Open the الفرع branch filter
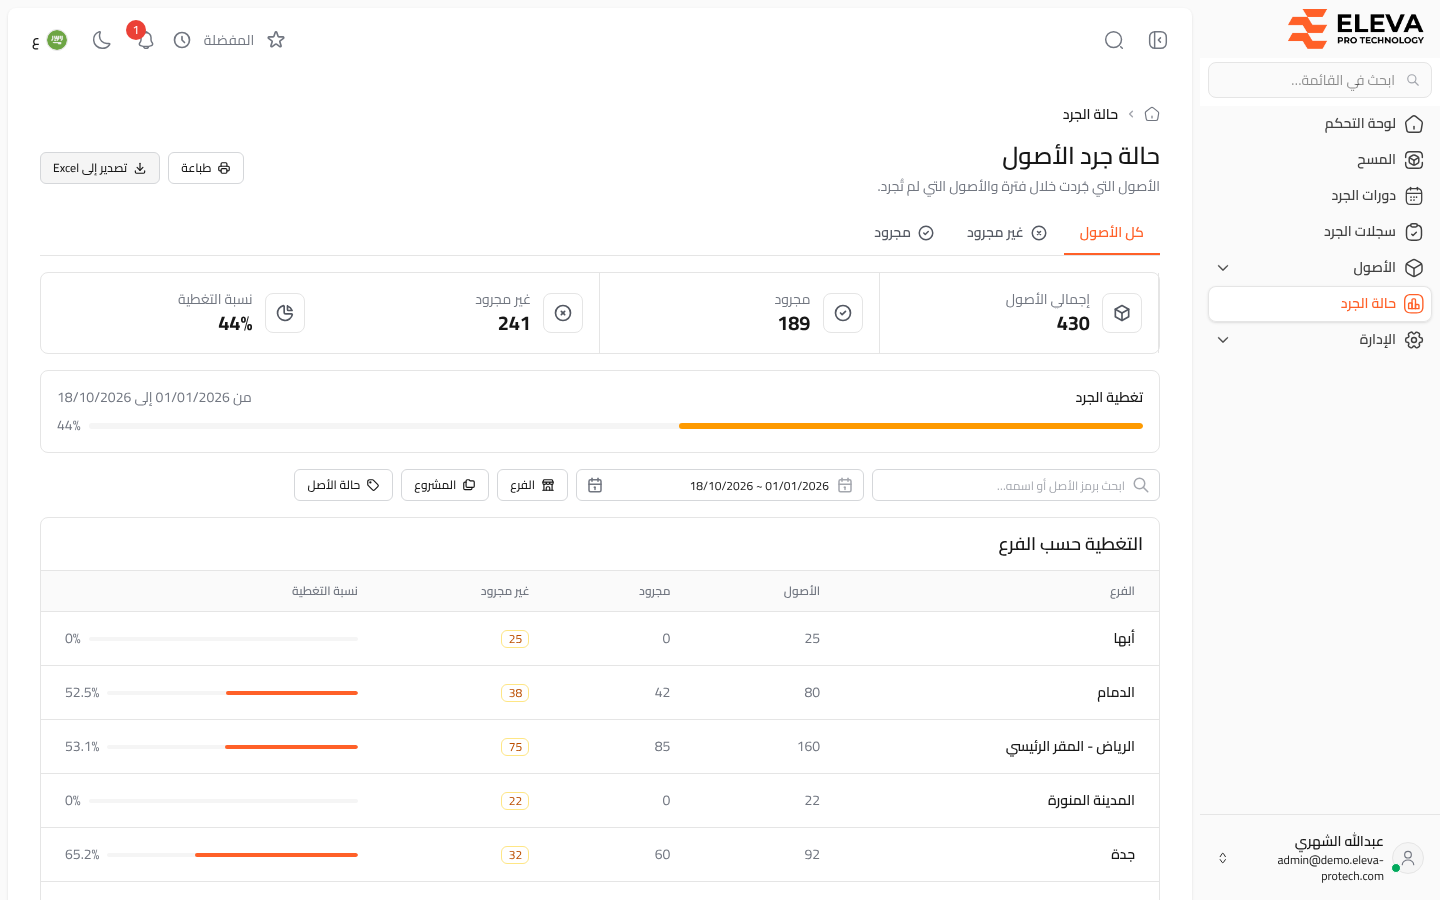The width and height of the screenshot is (1440, 900). (532, 485)
